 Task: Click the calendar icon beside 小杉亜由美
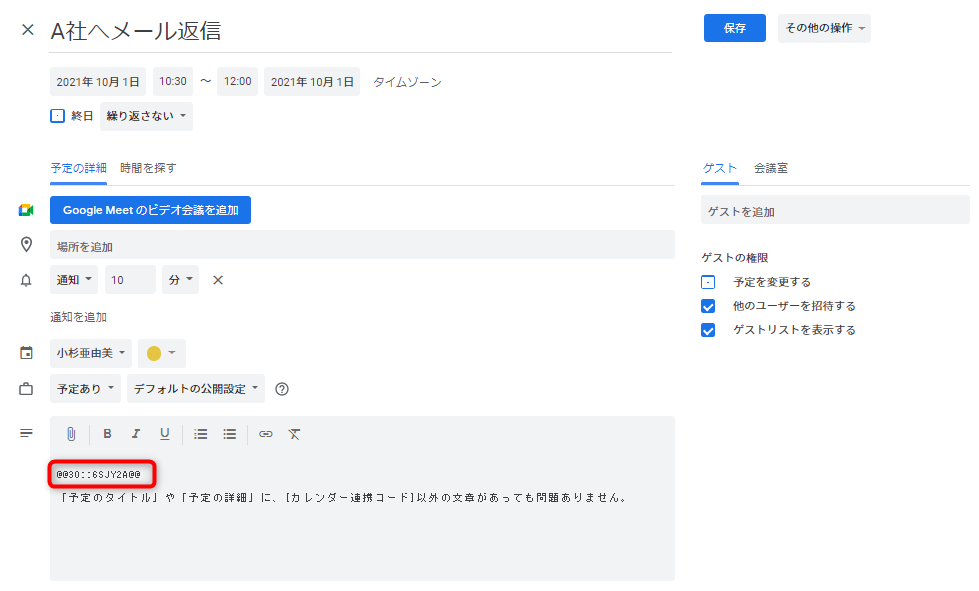(26, 353)
